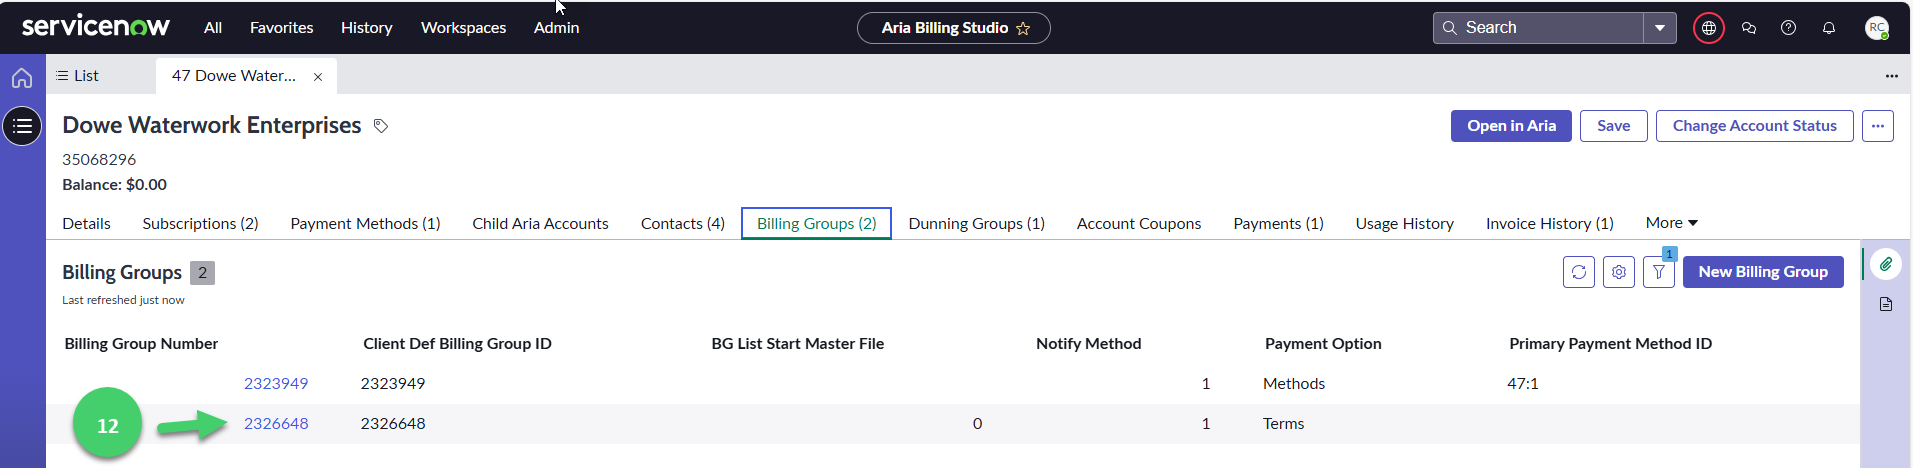Sort by Billing Group Number column
Image resolution: width=1913 pixels, height=468 pixels.
point(141,344)
